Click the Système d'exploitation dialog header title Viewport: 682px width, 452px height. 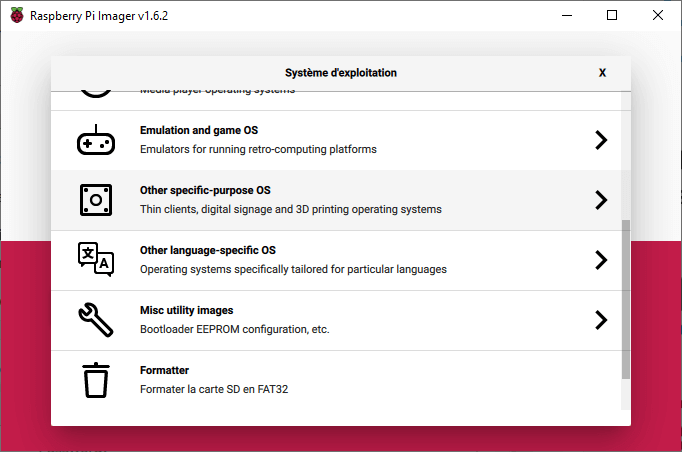[x=341, y=73]
